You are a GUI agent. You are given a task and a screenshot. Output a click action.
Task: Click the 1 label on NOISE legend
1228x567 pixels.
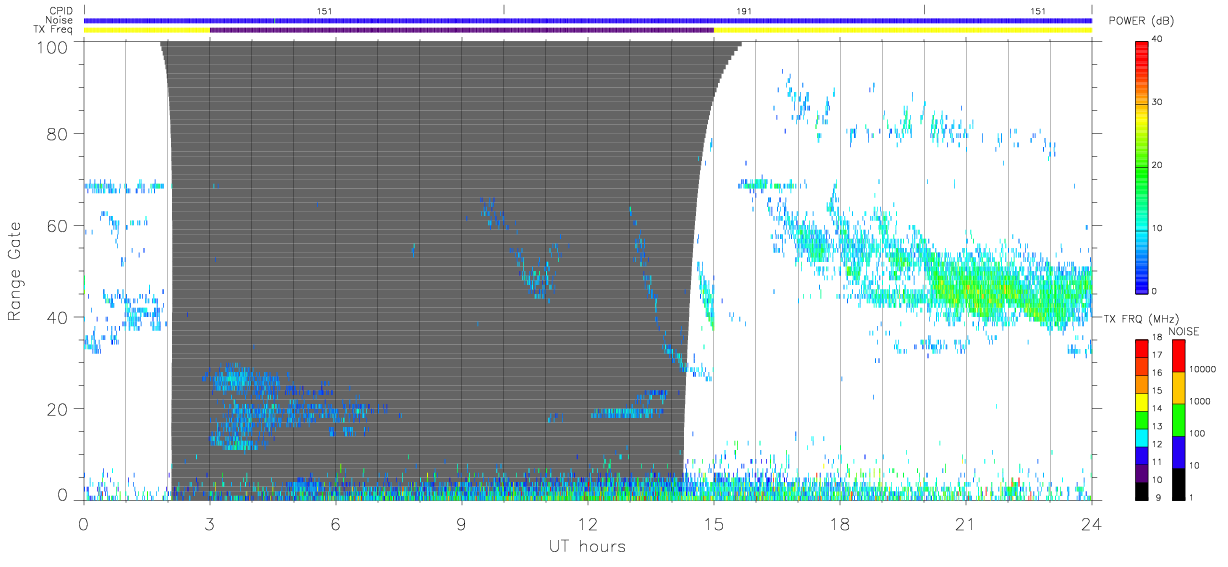pyautogui.click(x=1191, y=497)
